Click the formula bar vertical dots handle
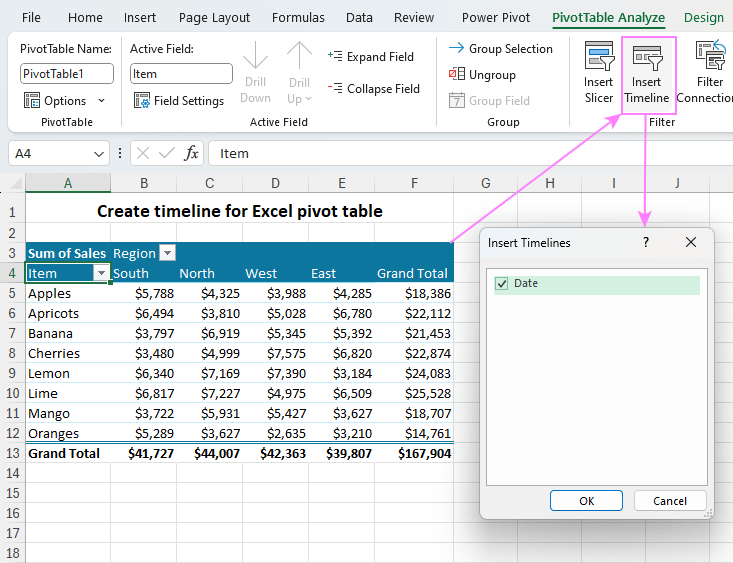The height and width of the screenshot is (563, 733). 120,153
